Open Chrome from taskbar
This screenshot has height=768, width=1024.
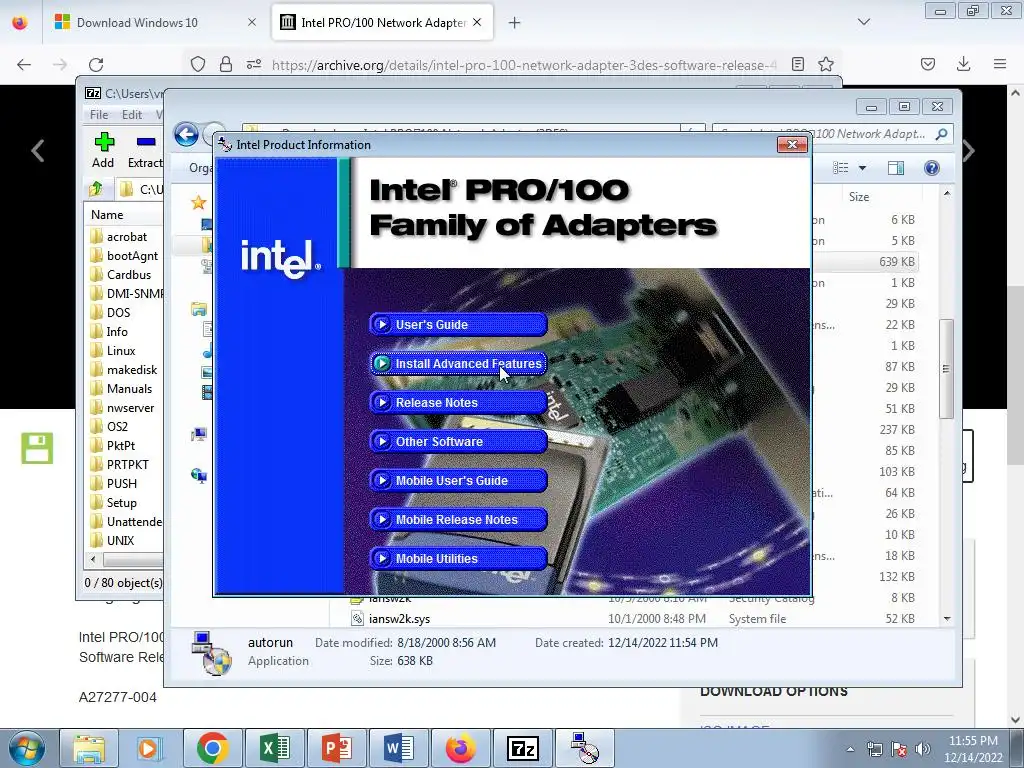212,748
